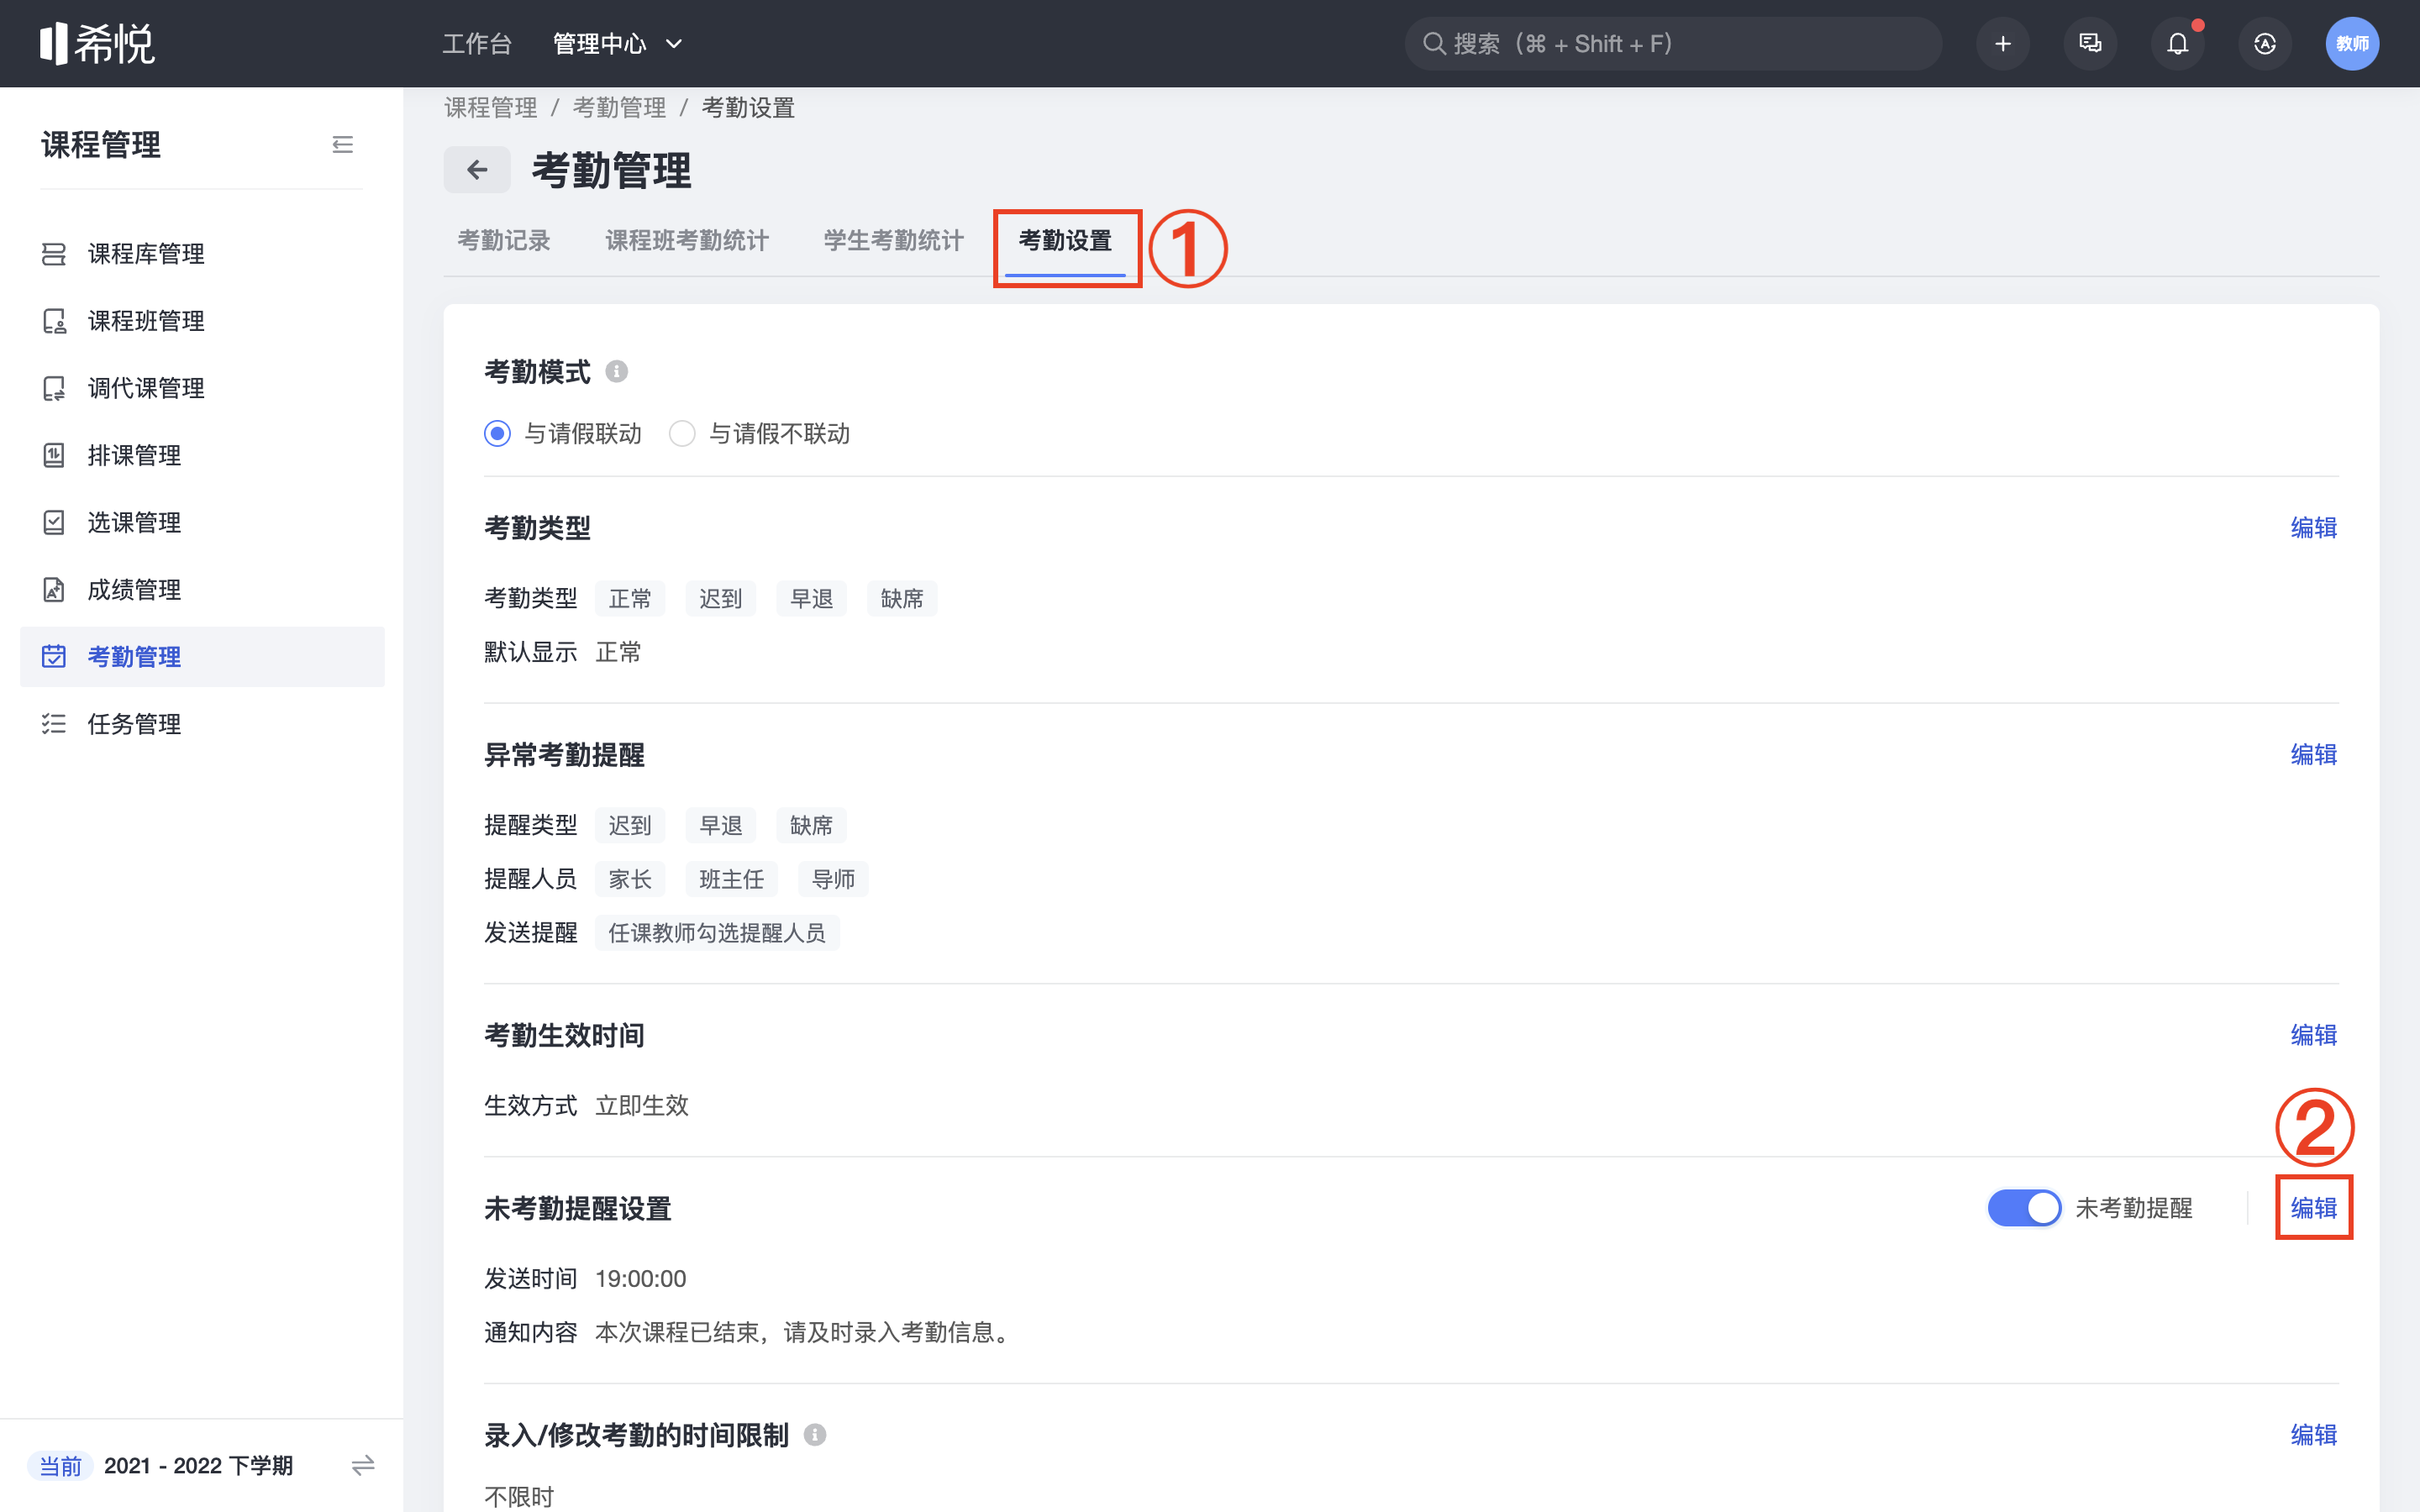Click the 任课教师勾选提醒人员 tag
This screenshot has height=1512, width=2420.
[x=717, y=934]
